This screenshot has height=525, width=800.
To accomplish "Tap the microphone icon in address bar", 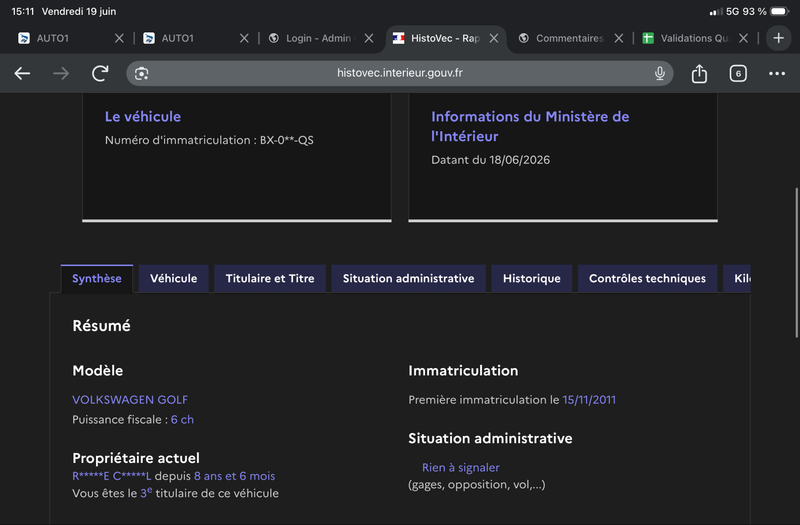I will click(x=659, y=73).
